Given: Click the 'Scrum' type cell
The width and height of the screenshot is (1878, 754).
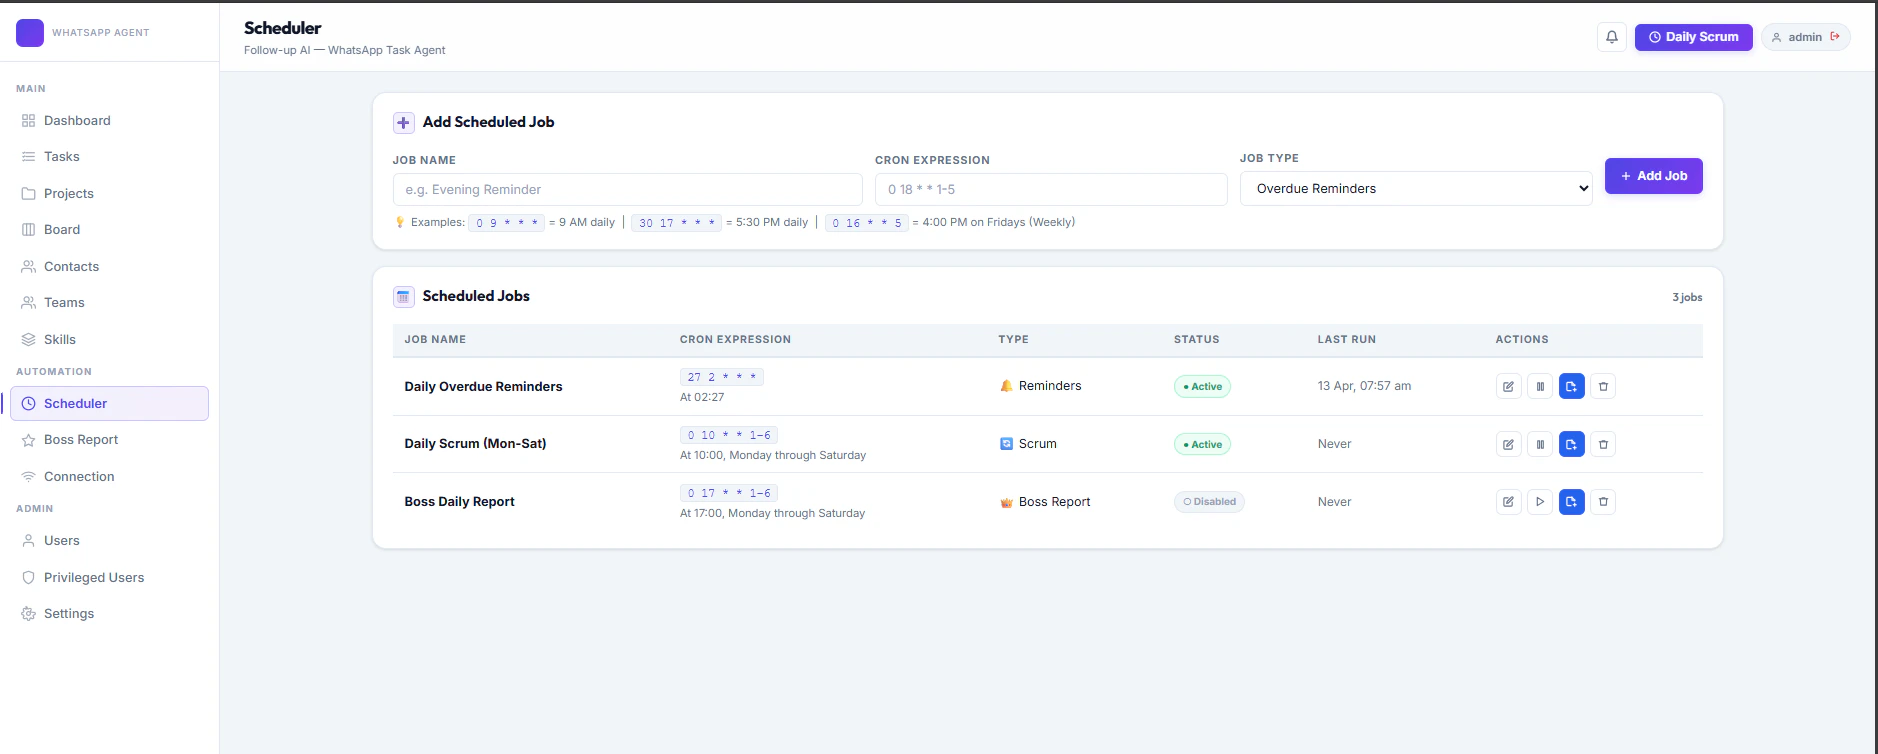Looking at the screenshot, I should [x=1028, y=444].
